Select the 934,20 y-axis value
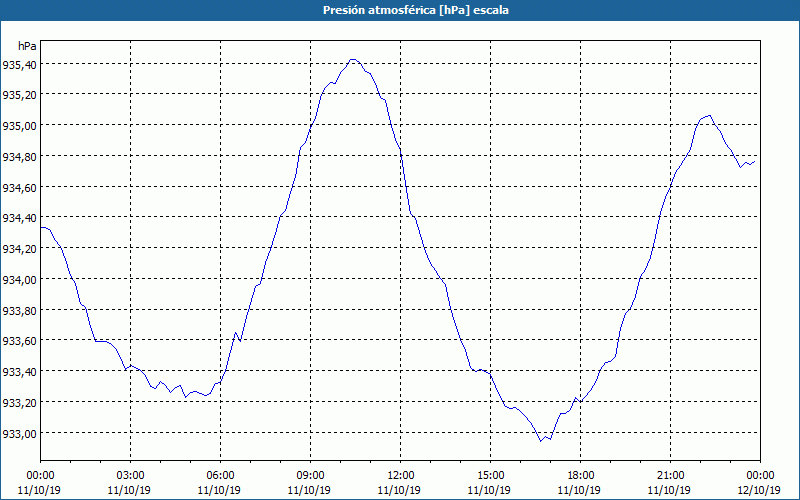 click(x=19, y=249)
